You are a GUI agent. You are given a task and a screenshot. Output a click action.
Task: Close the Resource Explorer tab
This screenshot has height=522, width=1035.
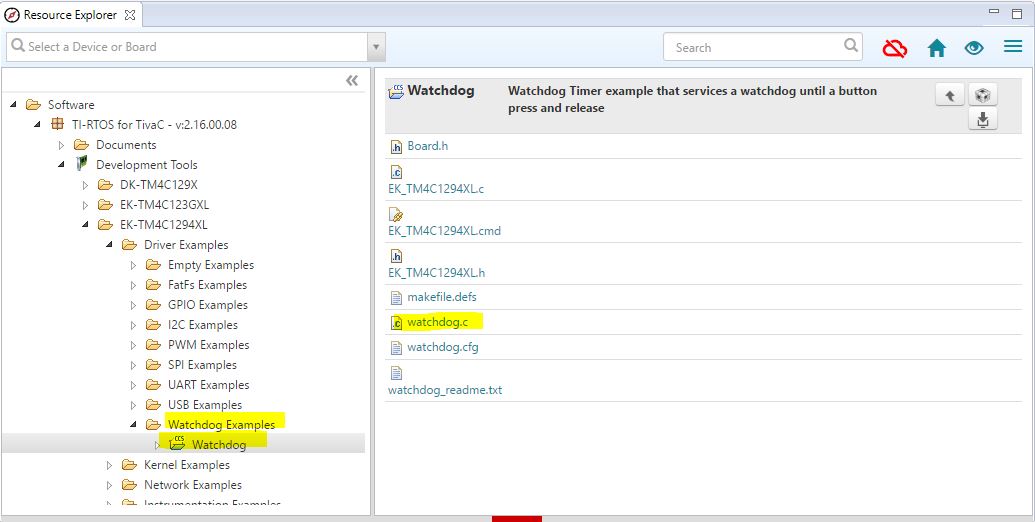pos(130,15)
